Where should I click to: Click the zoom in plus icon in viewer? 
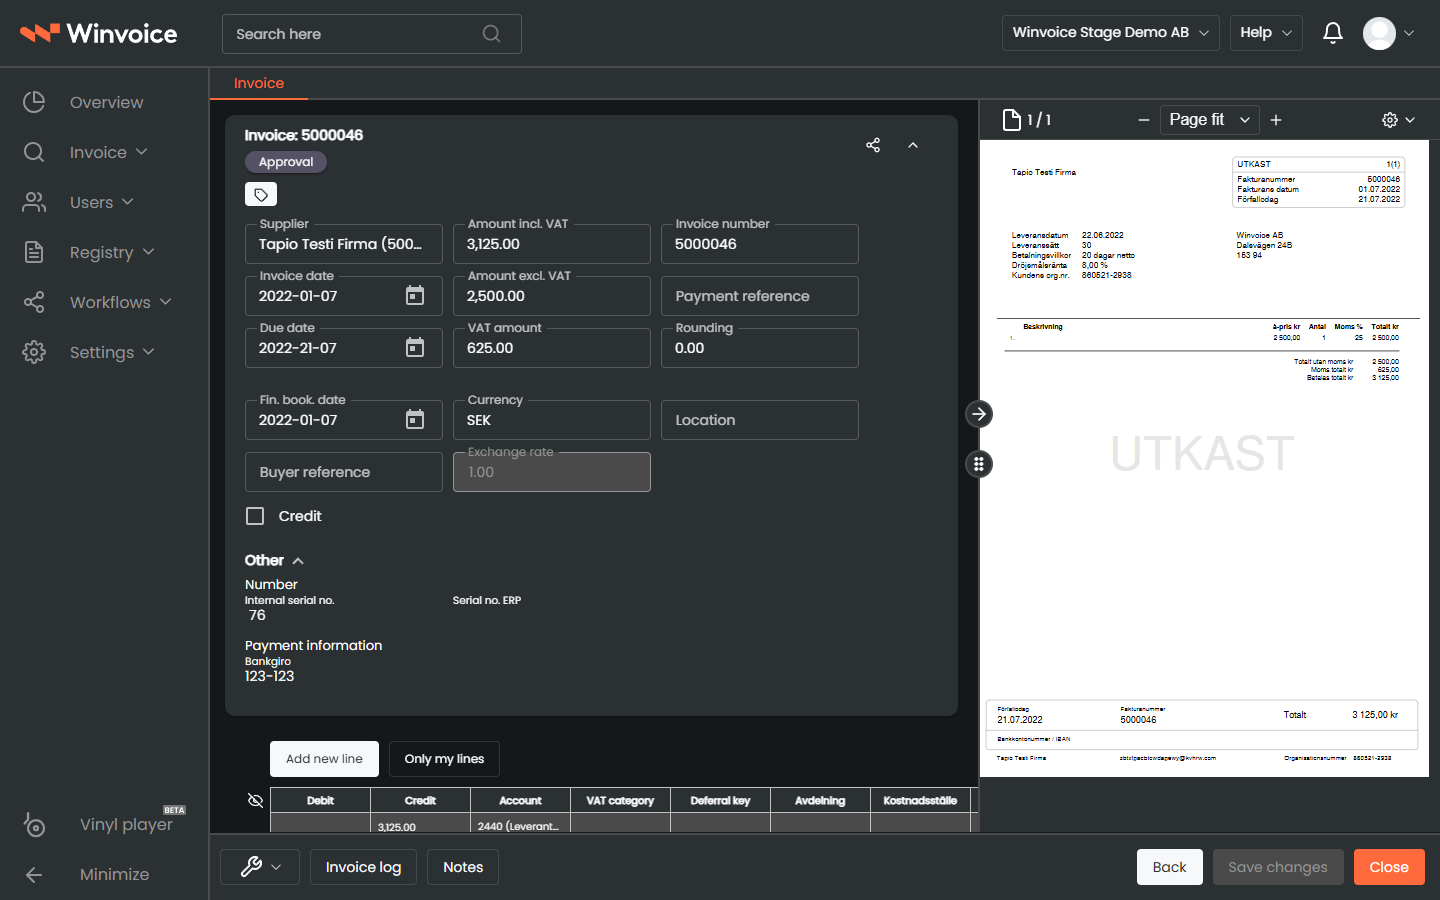pyautogui.click(x=1276, y=120)
